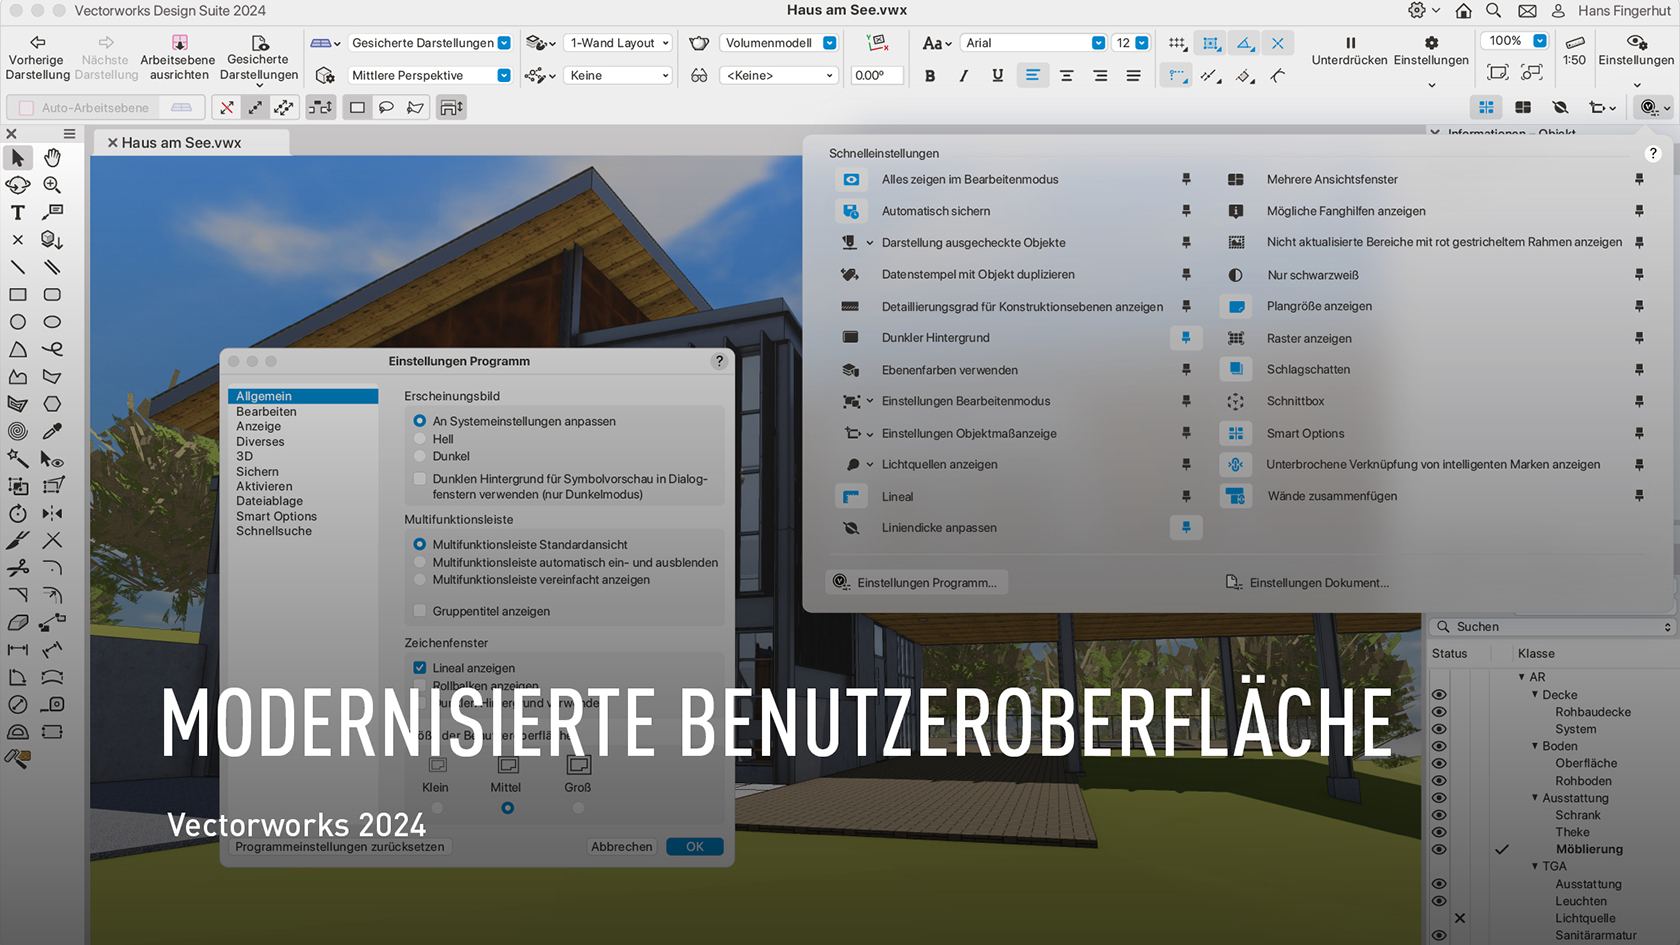This screenshot has height=945, width=1680.
Task: Select Multifunktionsleiste Standardansicht option
Action: tap(420, 544)
